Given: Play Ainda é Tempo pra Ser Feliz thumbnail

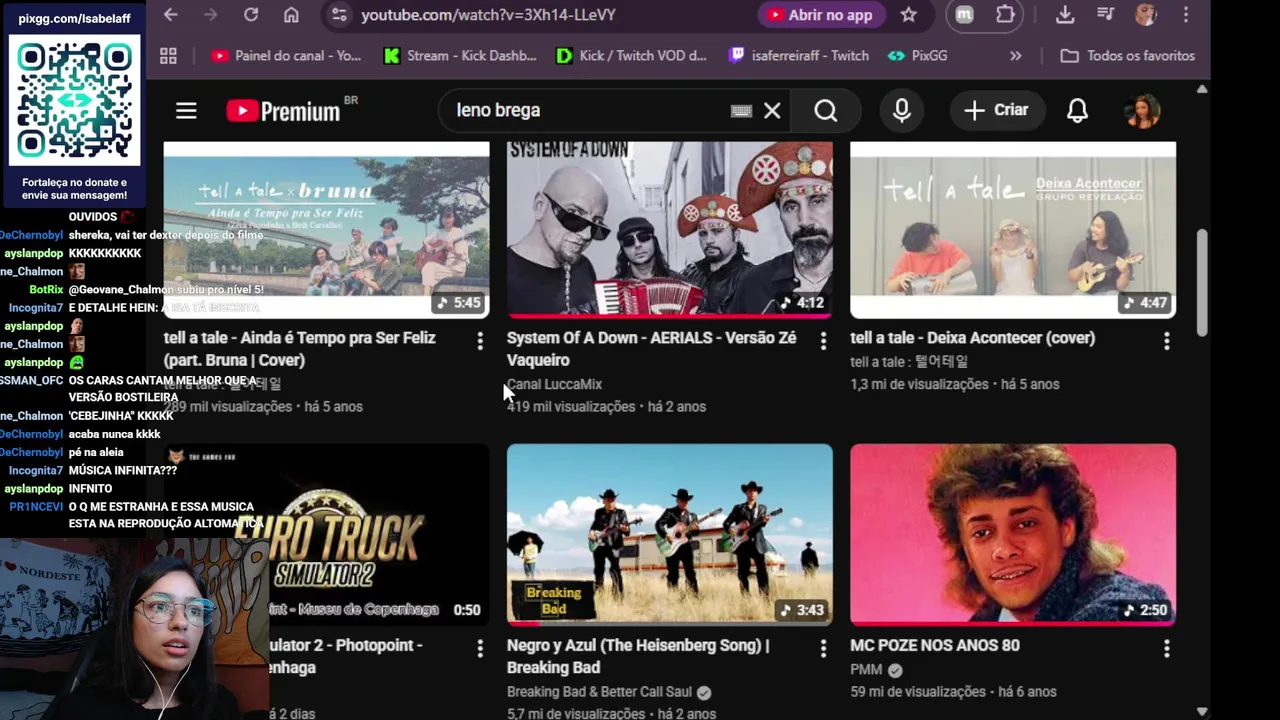Looking at the screenshot, I should pos(326,230).
